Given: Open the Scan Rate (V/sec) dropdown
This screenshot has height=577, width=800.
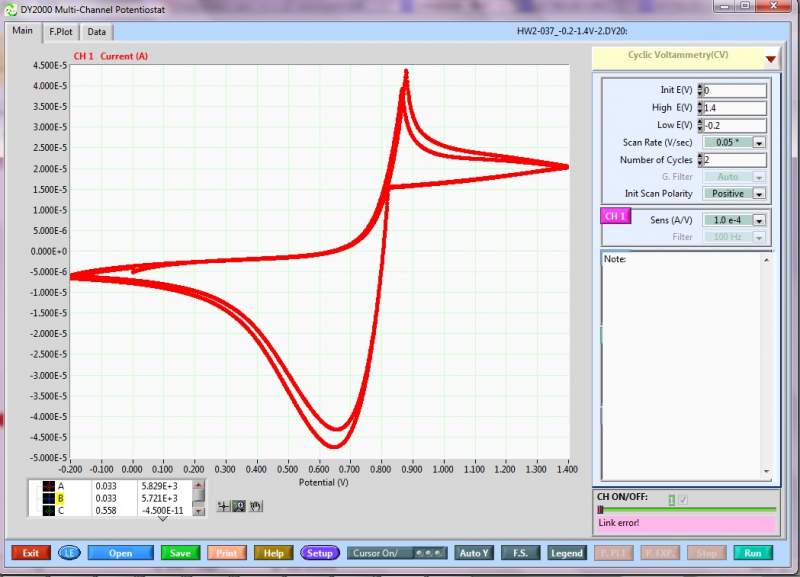Looking at the screenshot, I should (x=759, y=143).
